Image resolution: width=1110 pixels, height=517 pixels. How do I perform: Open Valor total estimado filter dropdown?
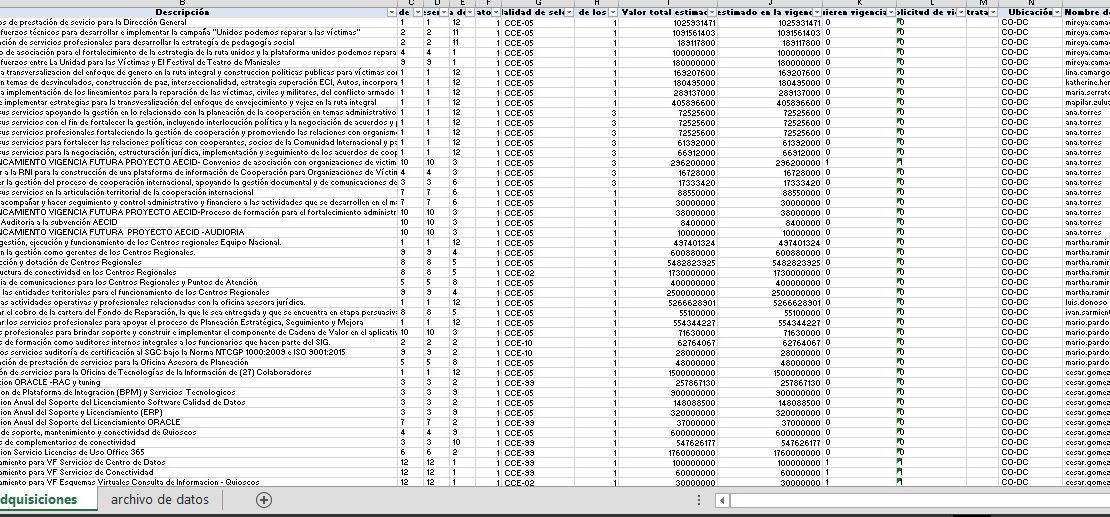tap(711, 13)
